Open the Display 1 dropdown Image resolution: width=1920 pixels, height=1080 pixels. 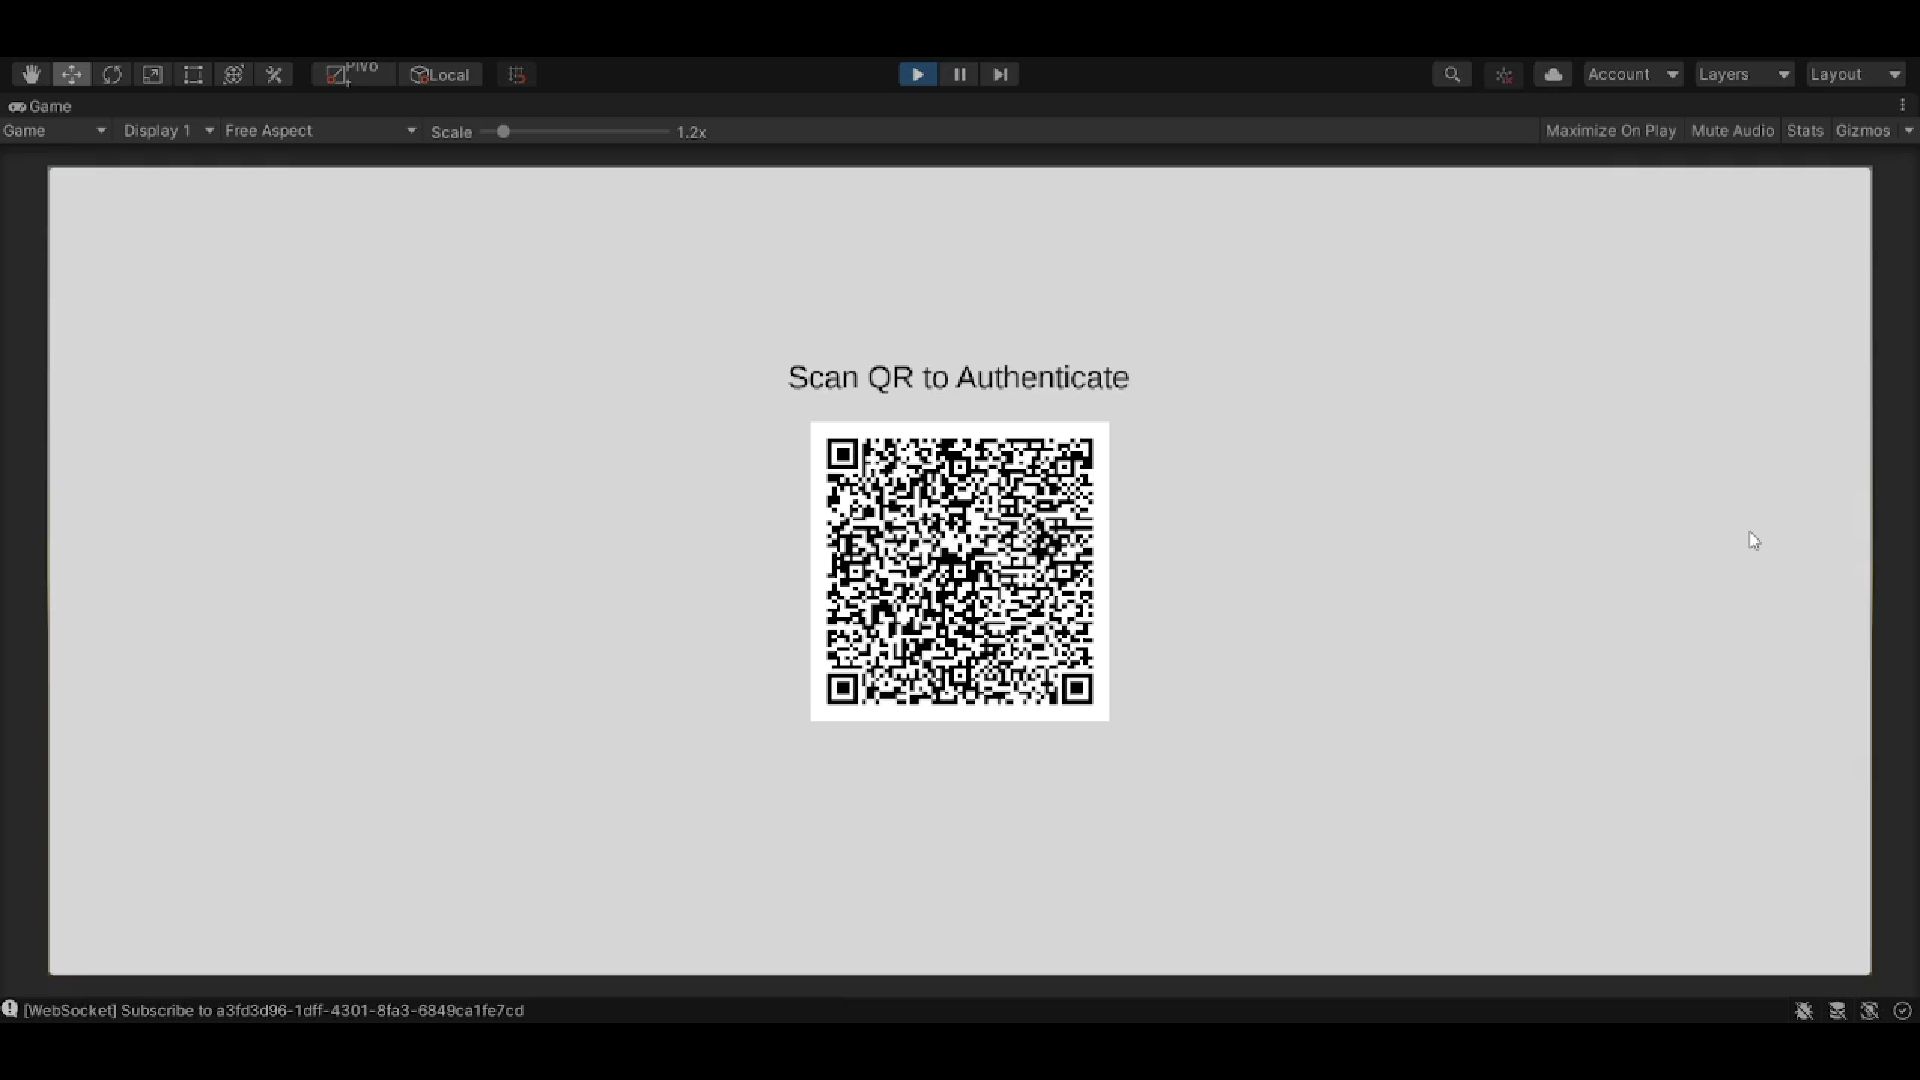click(x=168, y=131)
